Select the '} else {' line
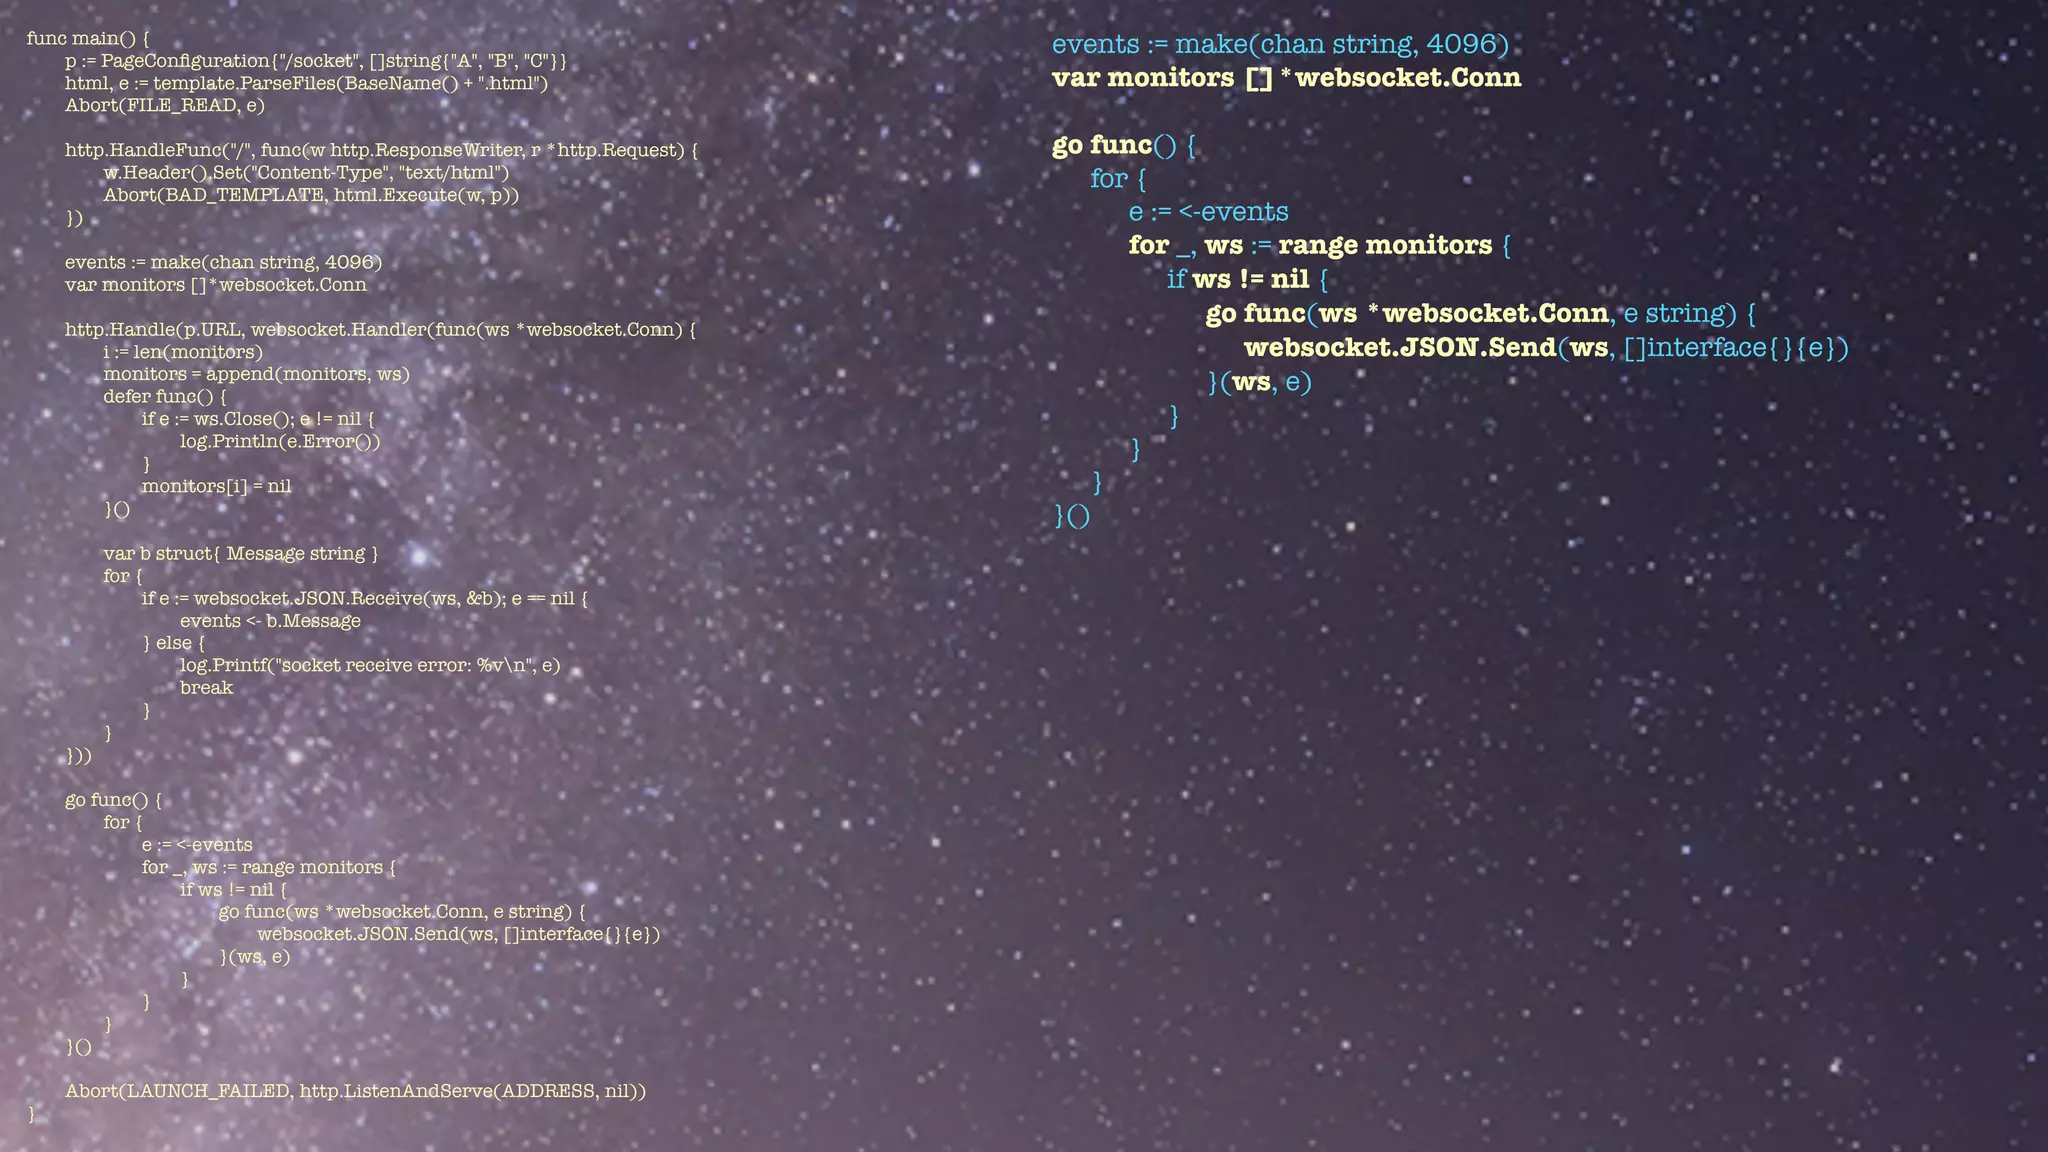 coord(174,643)
